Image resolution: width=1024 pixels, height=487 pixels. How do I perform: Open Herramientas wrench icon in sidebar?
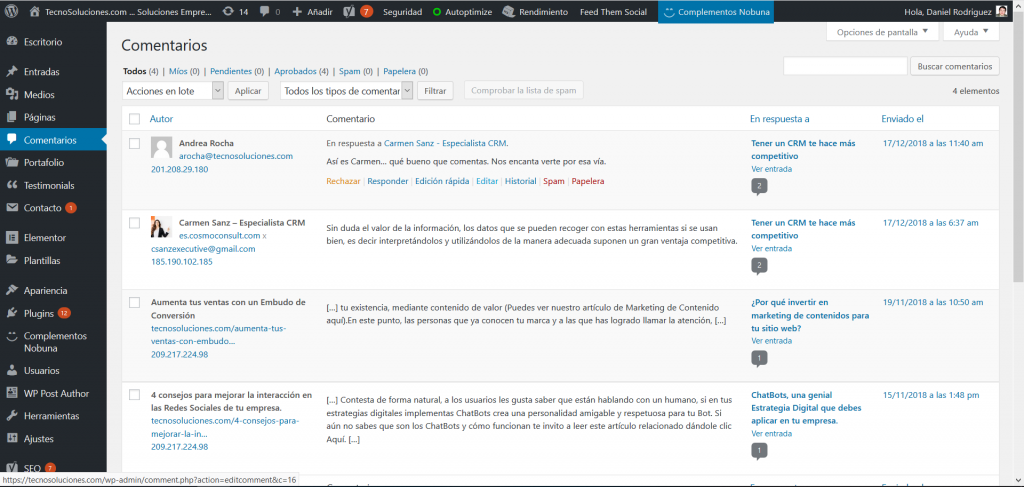(11, 416)
